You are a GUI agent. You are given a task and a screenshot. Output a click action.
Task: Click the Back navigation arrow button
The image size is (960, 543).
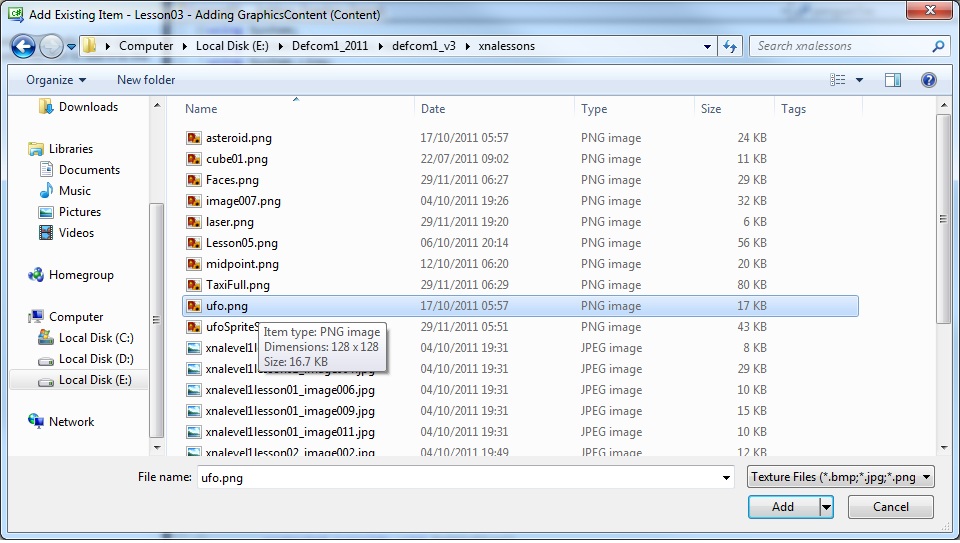point(23,46)
